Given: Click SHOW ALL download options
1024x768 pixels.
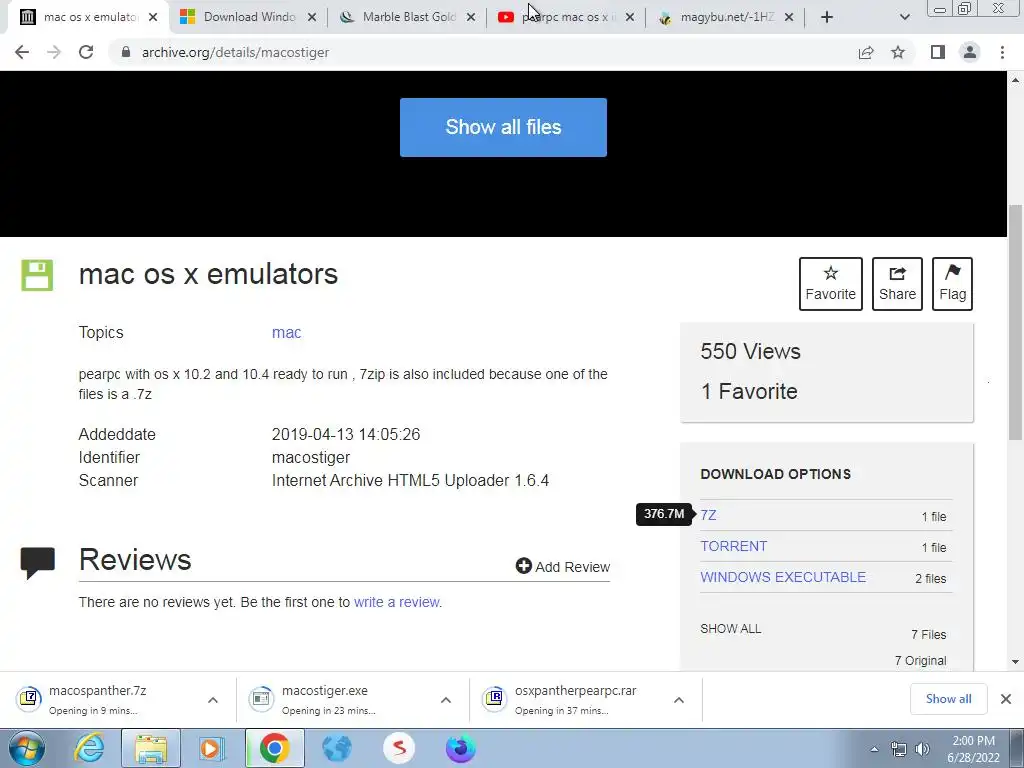Looking at the screenshot, I should [730, 629].
